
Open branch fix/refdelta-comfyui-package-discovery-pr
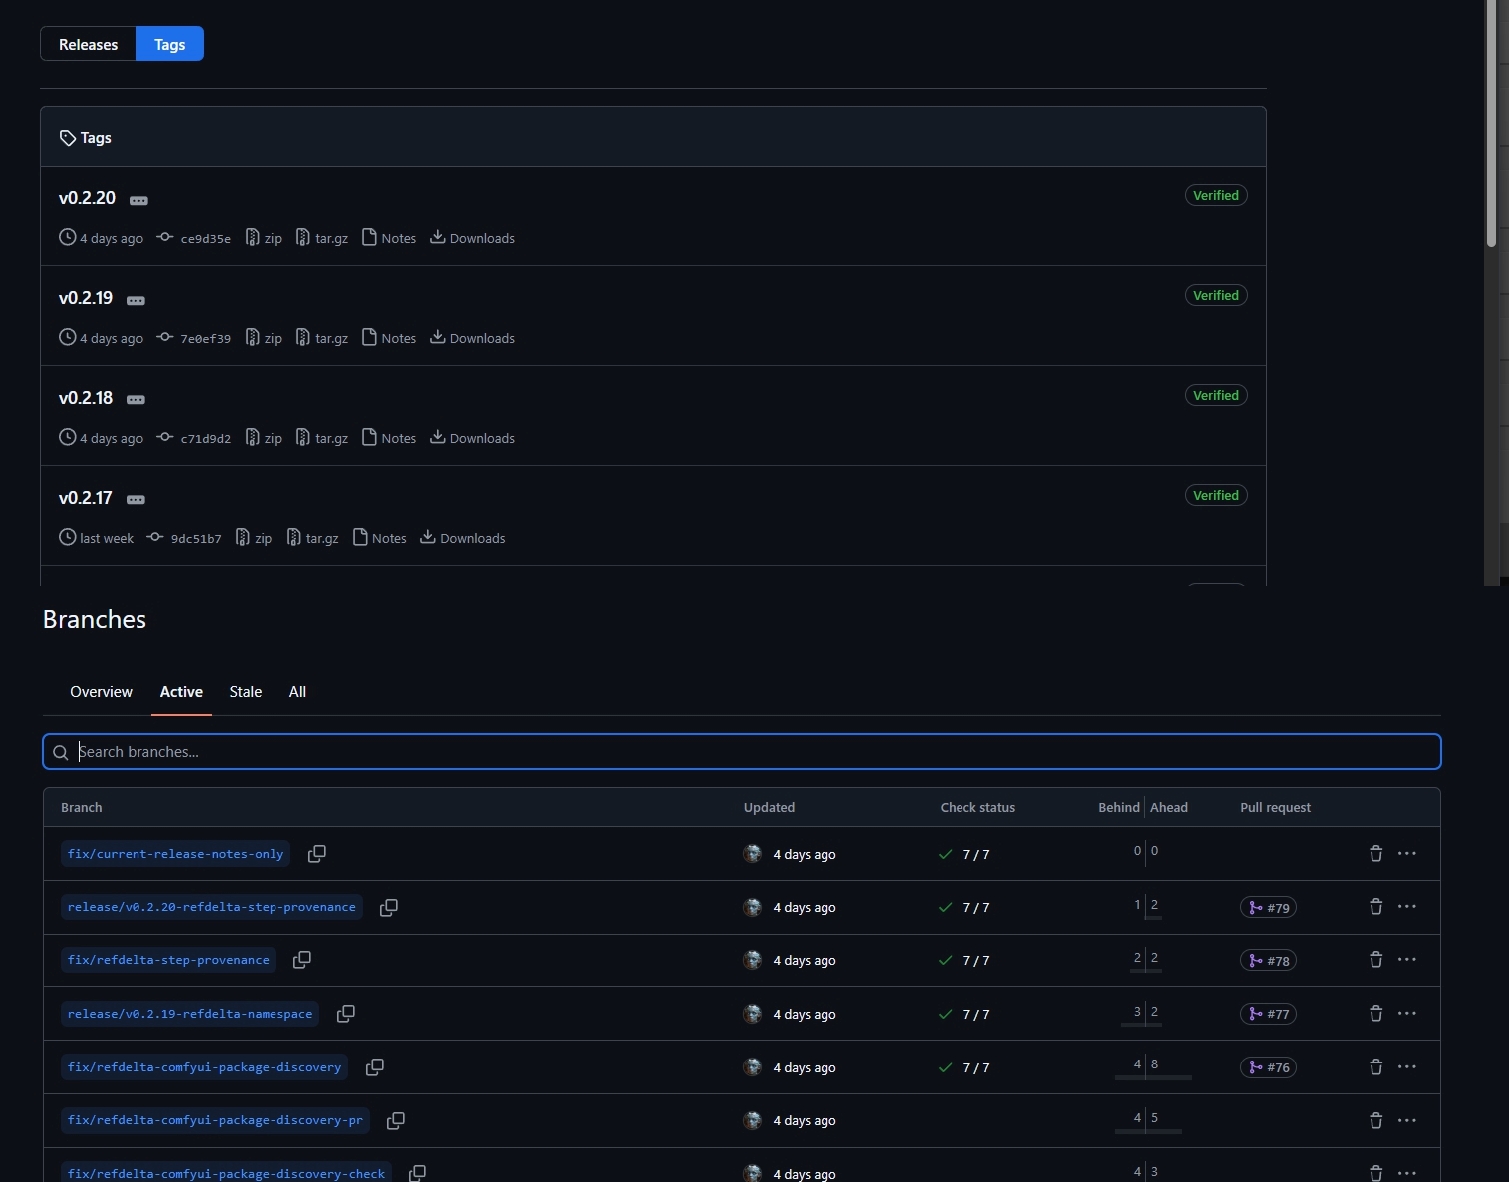215,1120
